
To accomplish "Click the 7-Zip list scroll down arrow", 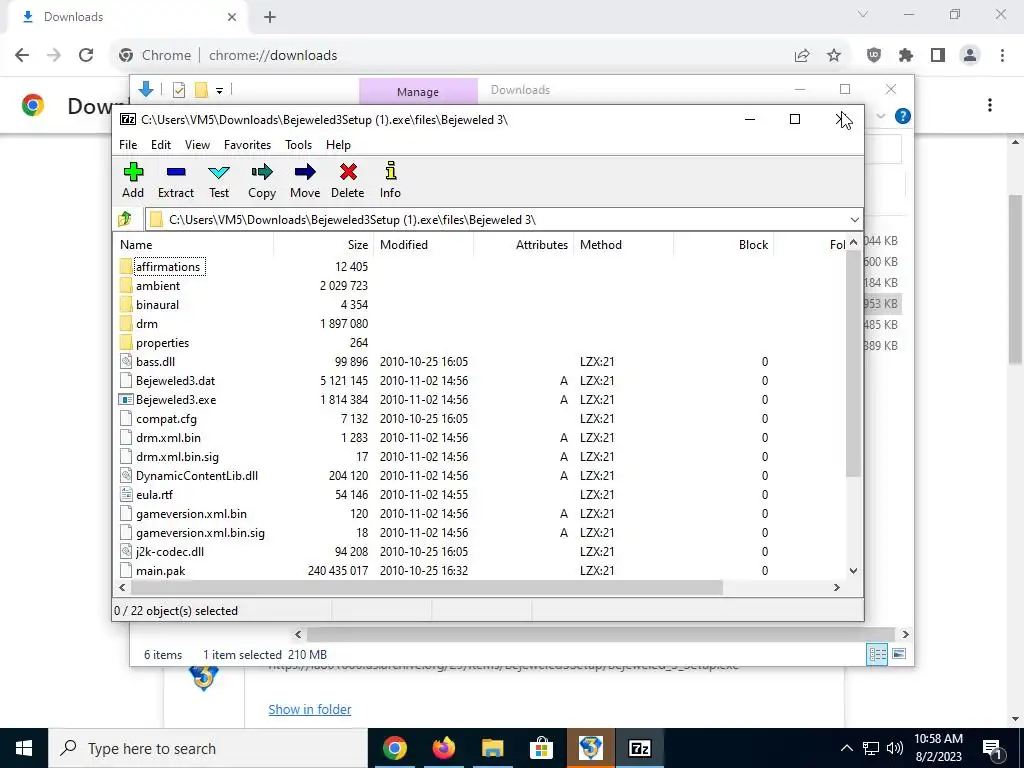I will [x=853, y=571].
